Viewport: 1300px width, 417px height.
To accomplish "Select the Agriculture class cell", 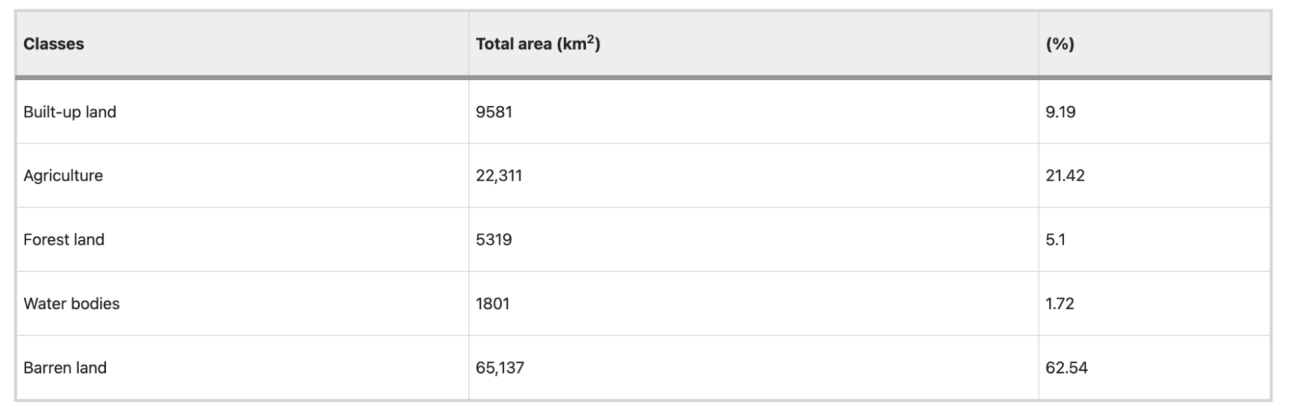I will point(63,176).
